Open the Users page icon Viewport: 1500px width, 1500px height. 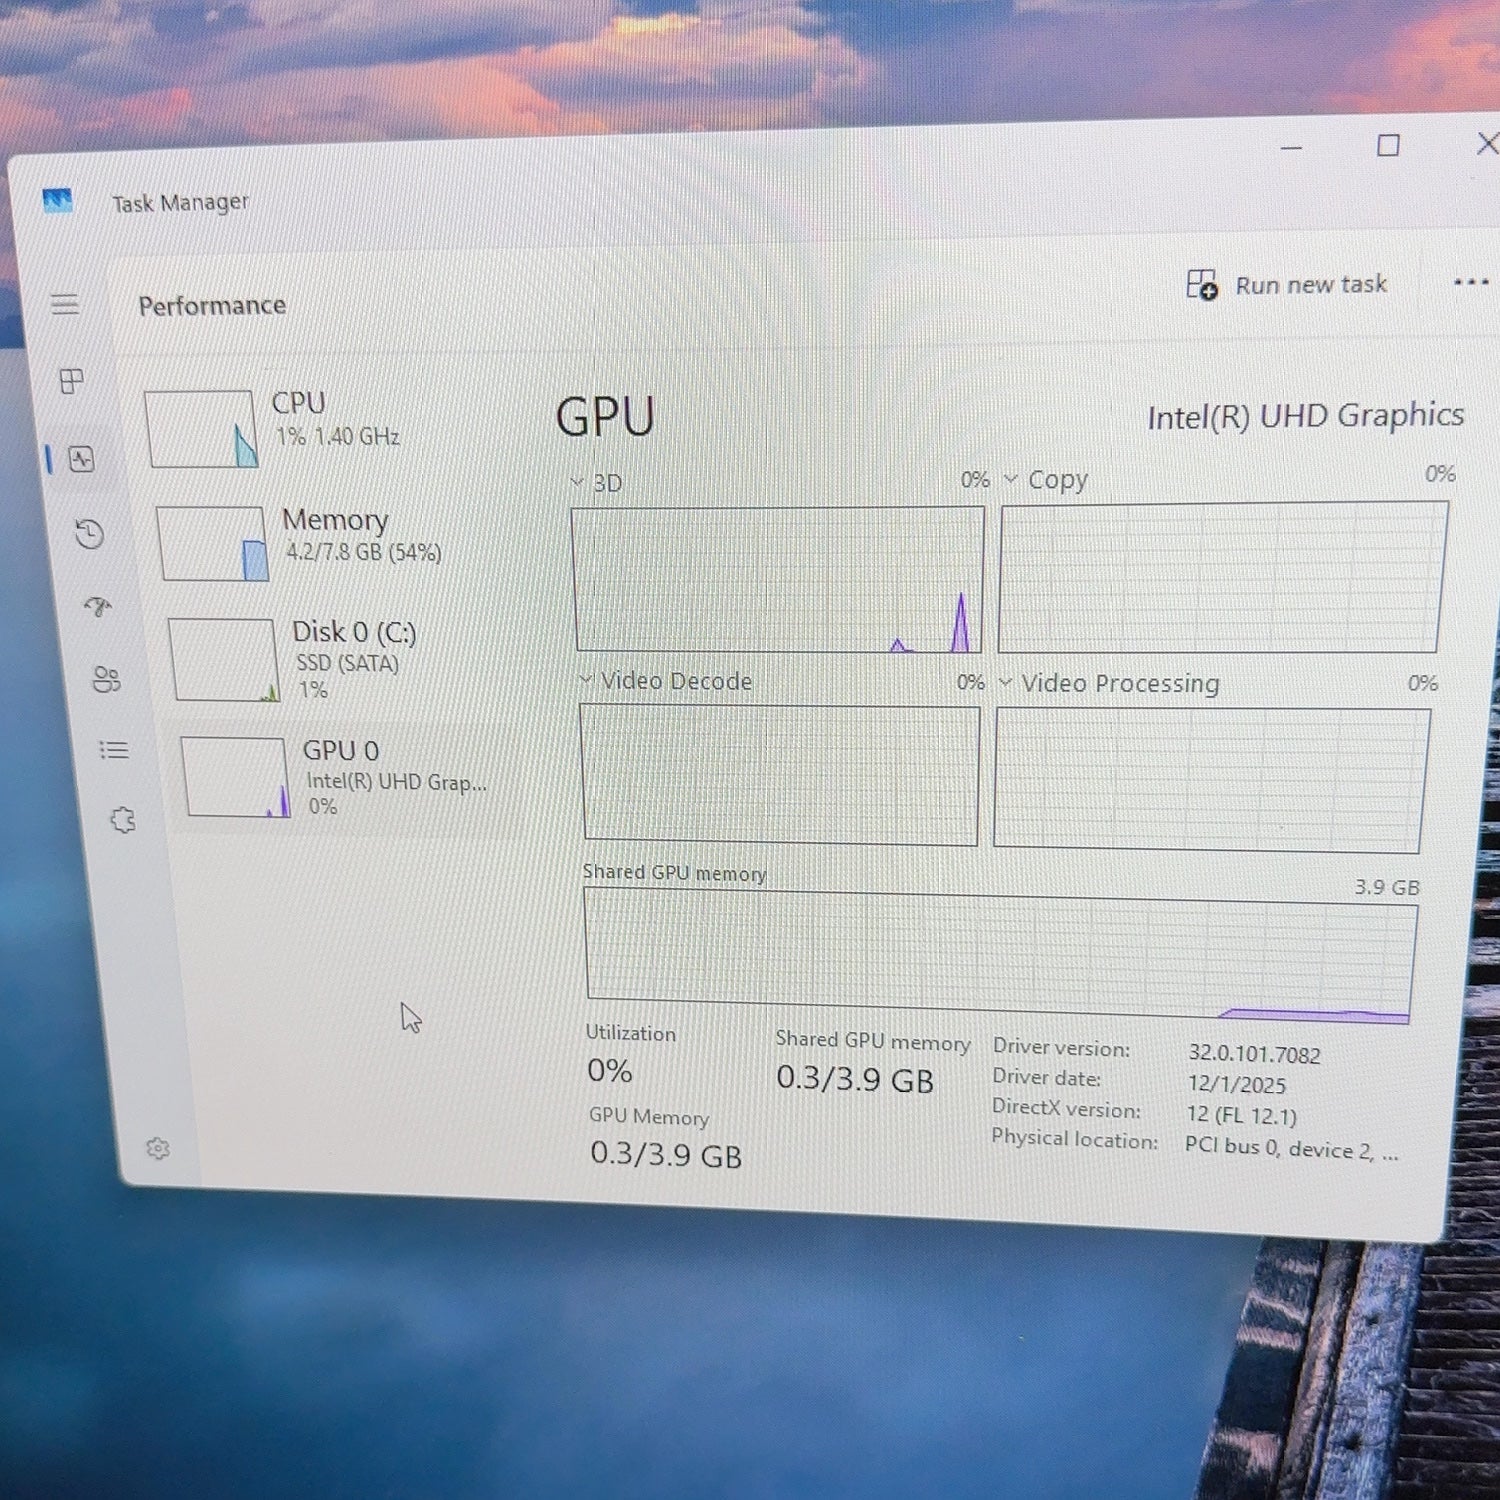[106, 680]
